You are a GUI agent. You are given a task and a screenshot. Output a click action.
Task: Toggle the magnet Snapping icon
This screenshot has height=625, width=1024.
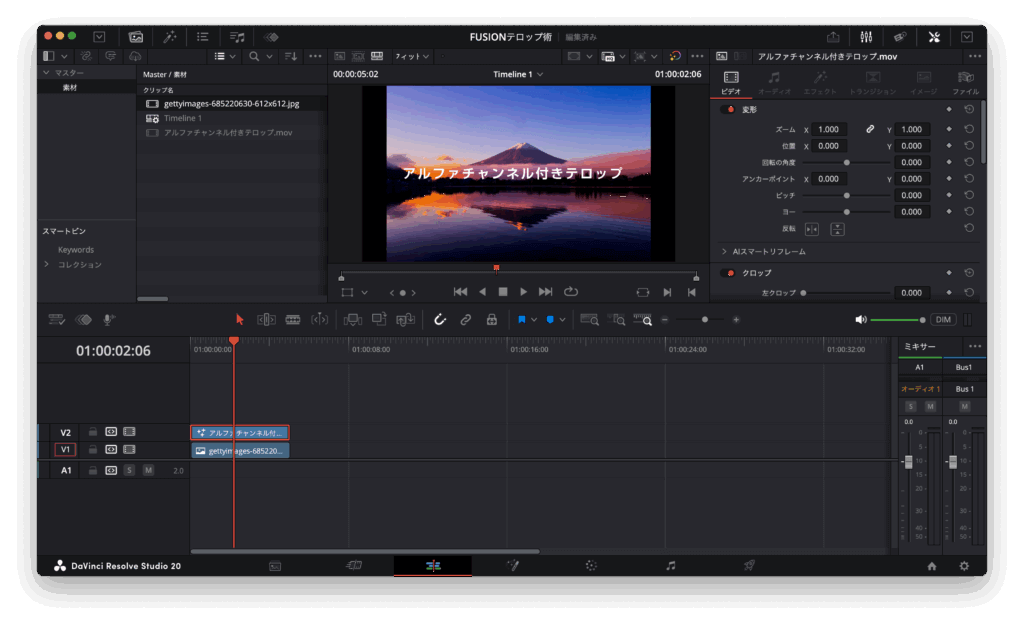click(439, 320)
